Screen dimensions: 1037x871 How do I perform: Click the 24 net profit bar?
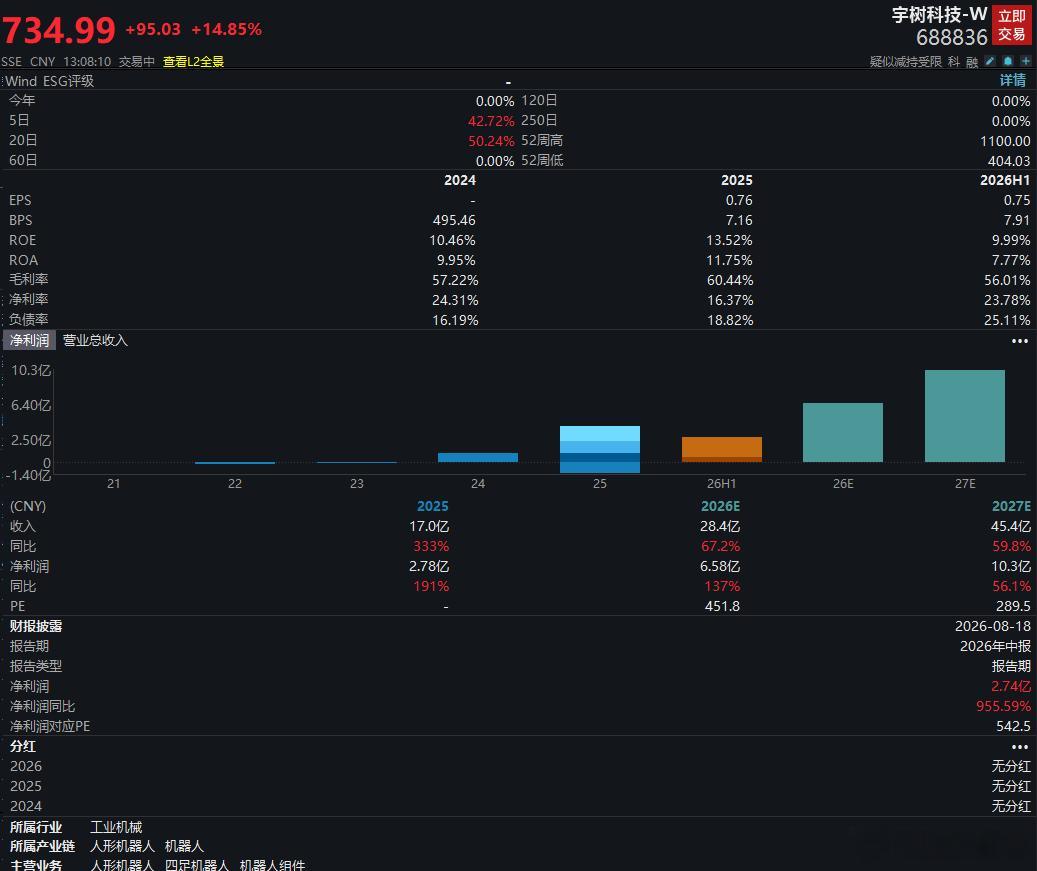[477, 457]
